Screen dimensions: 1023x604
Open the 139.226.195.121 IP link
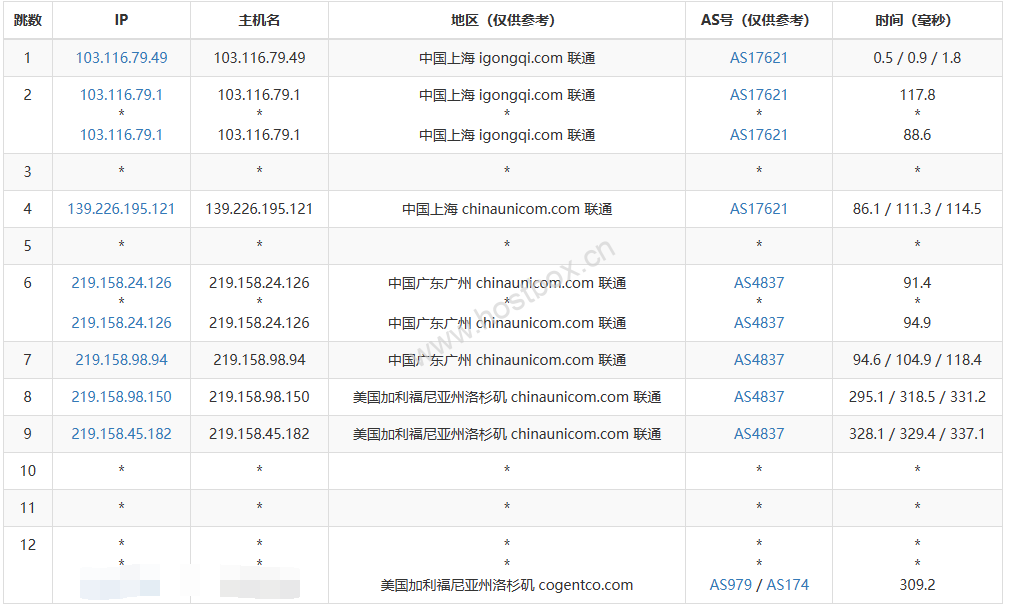pos(121,209)
